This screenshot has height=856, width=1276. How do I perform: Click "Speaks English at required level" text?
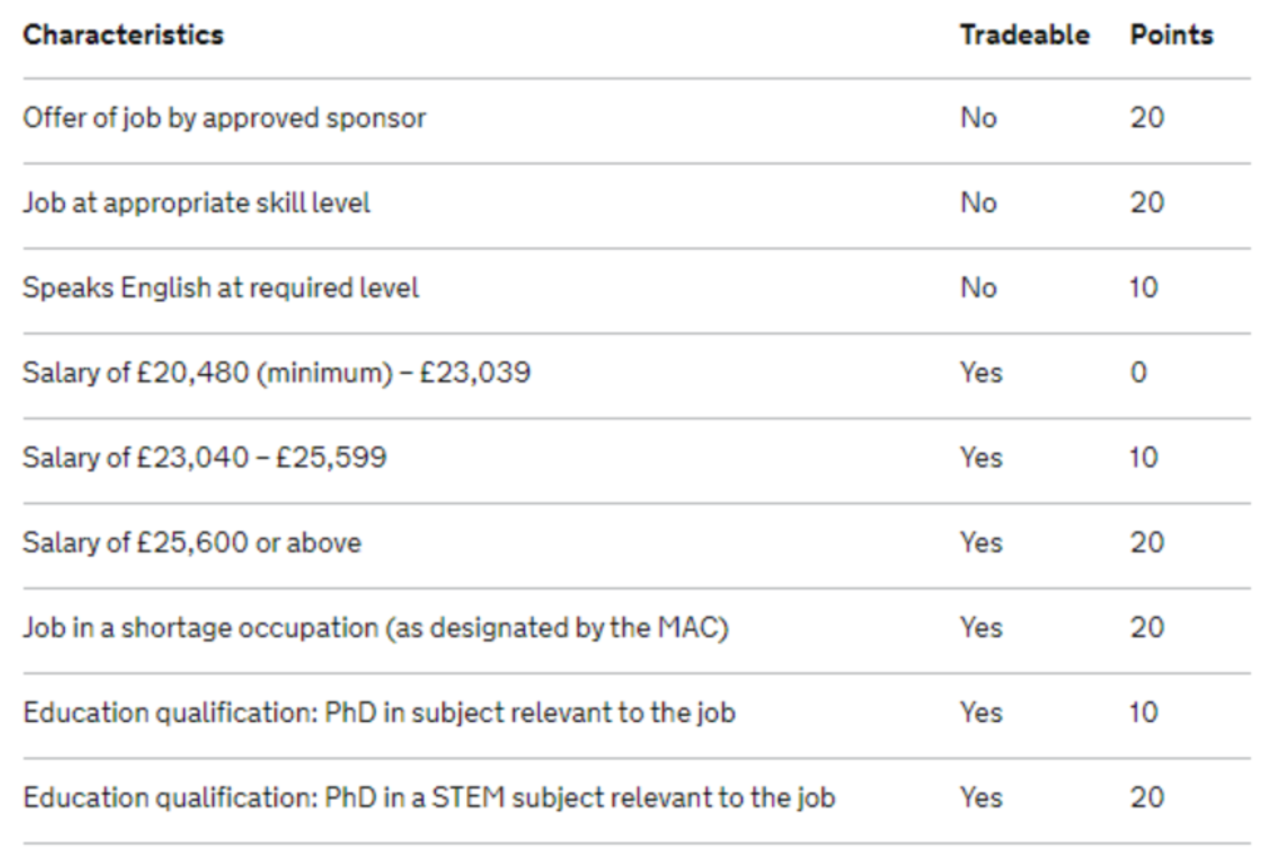221,288
